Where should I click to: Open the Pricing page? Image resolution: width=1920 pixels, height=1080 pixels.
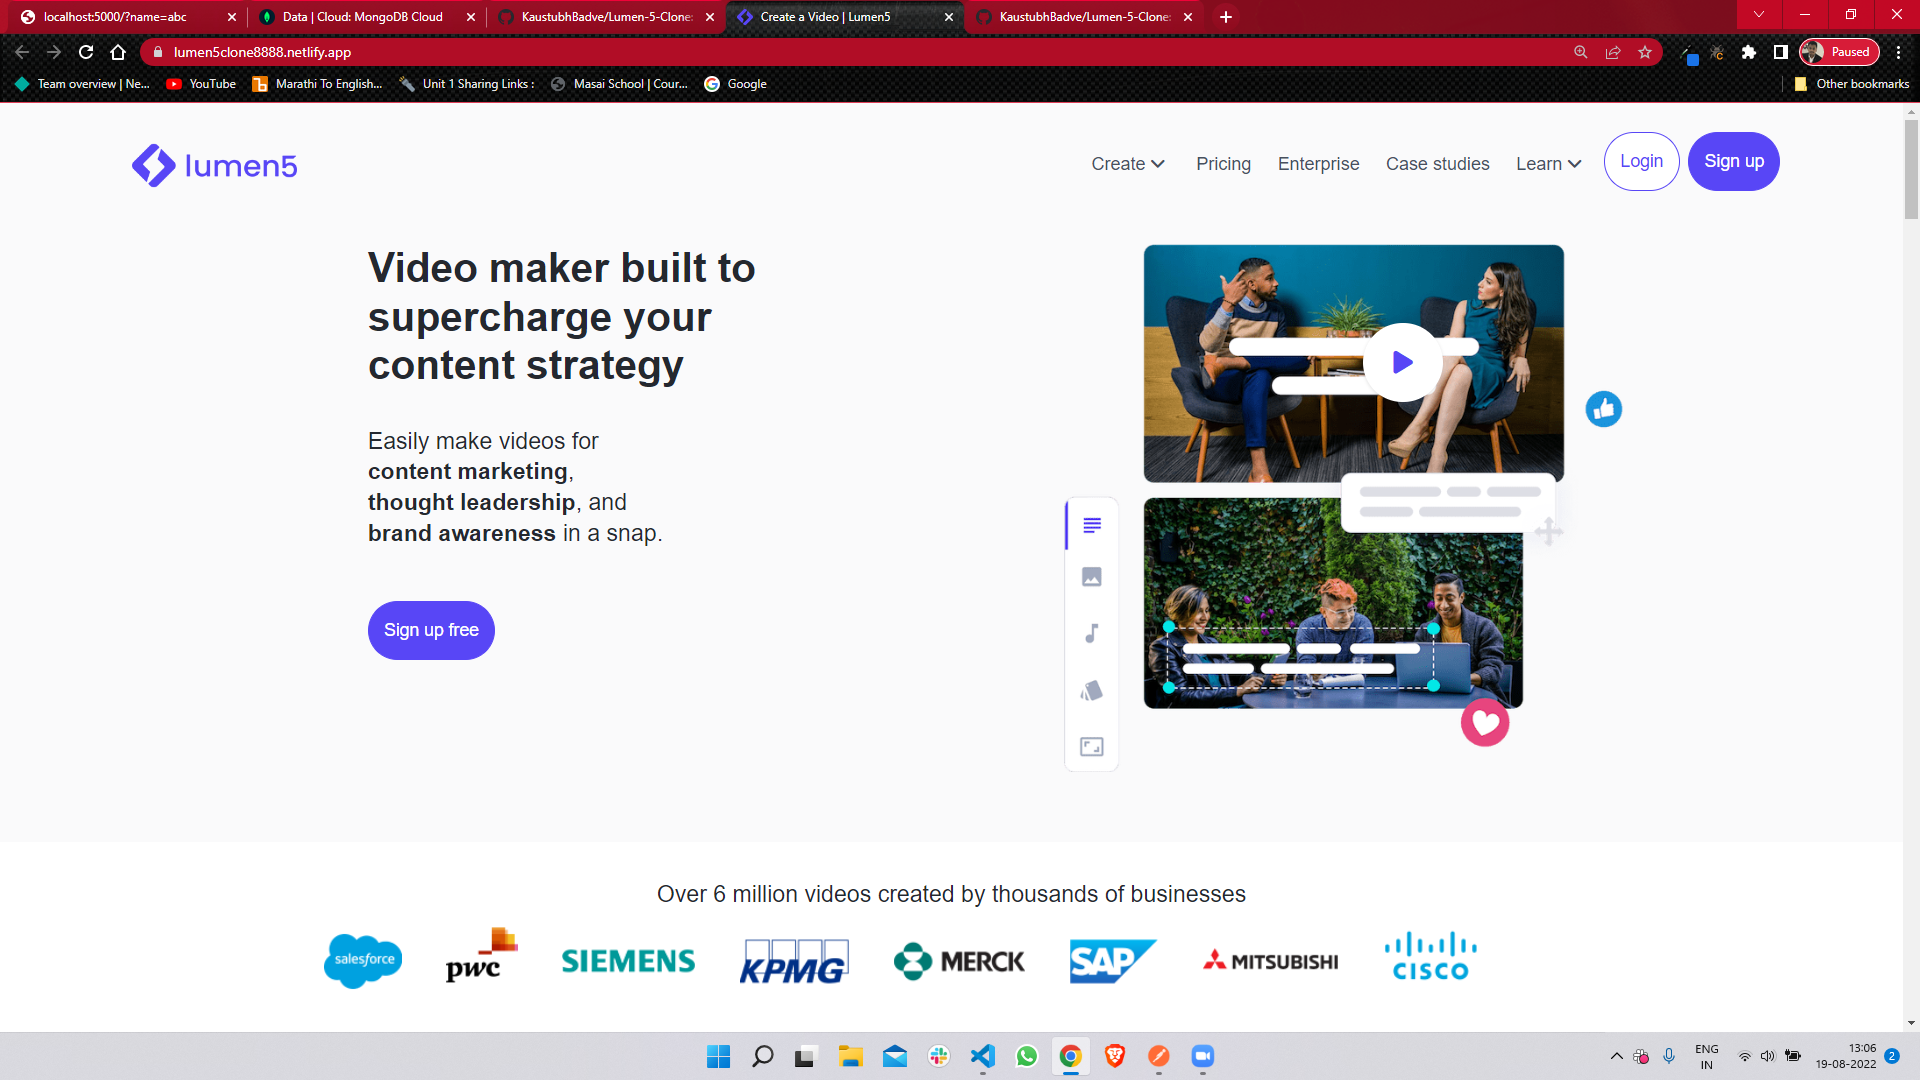pos(1223,164)
